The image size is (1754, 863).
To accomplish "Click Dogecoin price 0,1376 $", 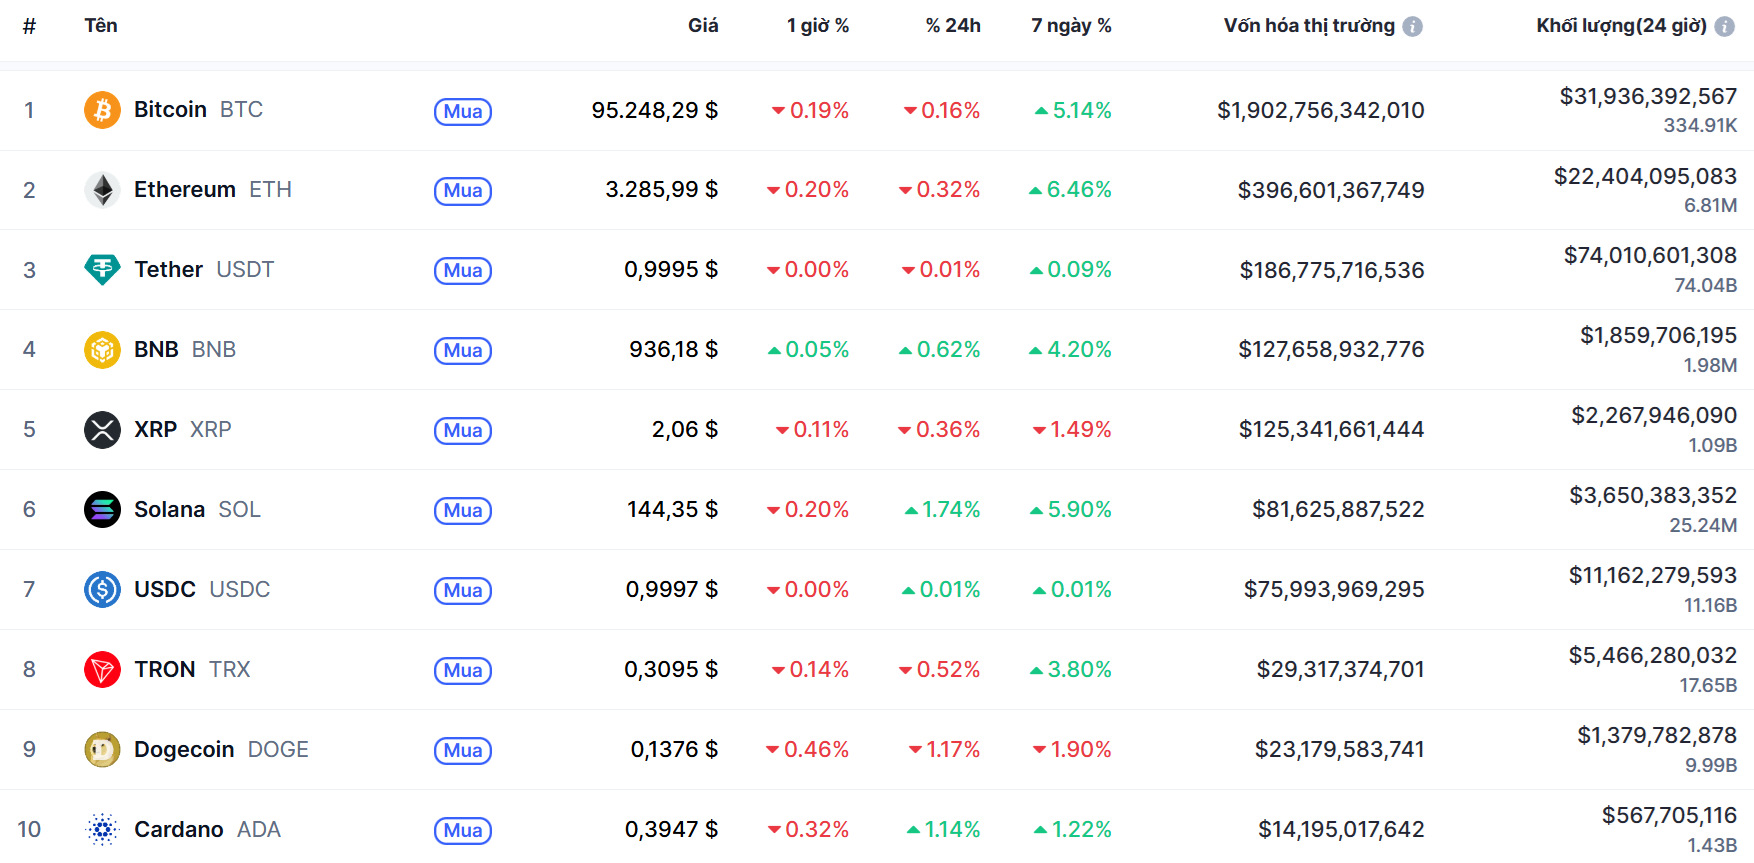I will point(674,750).
